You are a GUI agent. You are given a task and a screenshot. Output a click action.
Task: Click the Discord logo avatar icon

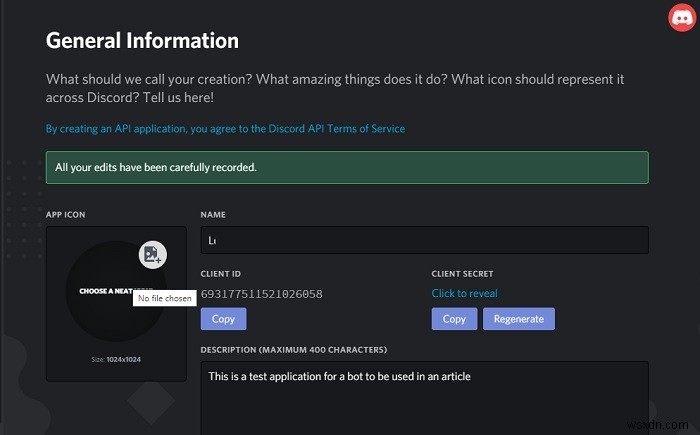pos(682,18)
